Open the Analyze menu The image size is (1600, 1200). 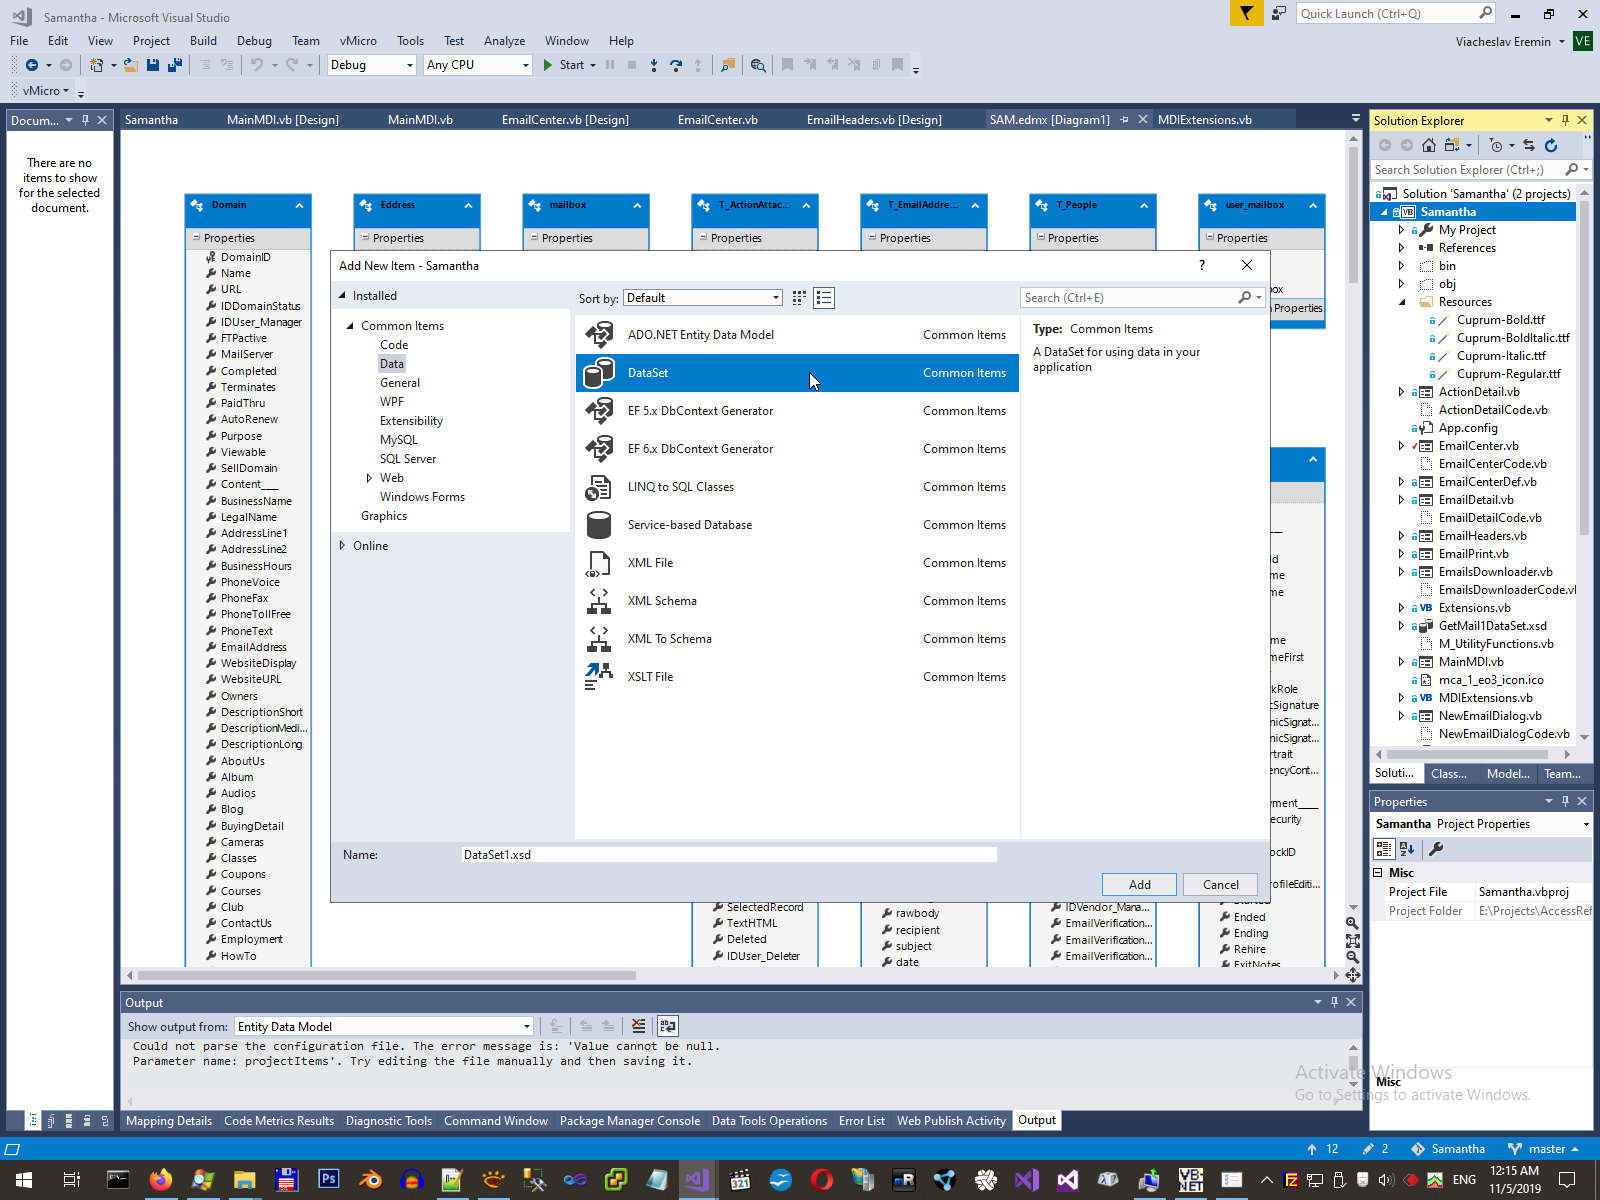[x=504, y=41]
